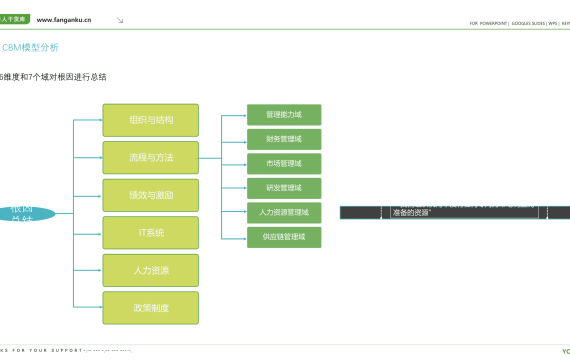Click the 供应链管理域 box
This screenshot has height=360, width=570.
[x=284, y=237]
